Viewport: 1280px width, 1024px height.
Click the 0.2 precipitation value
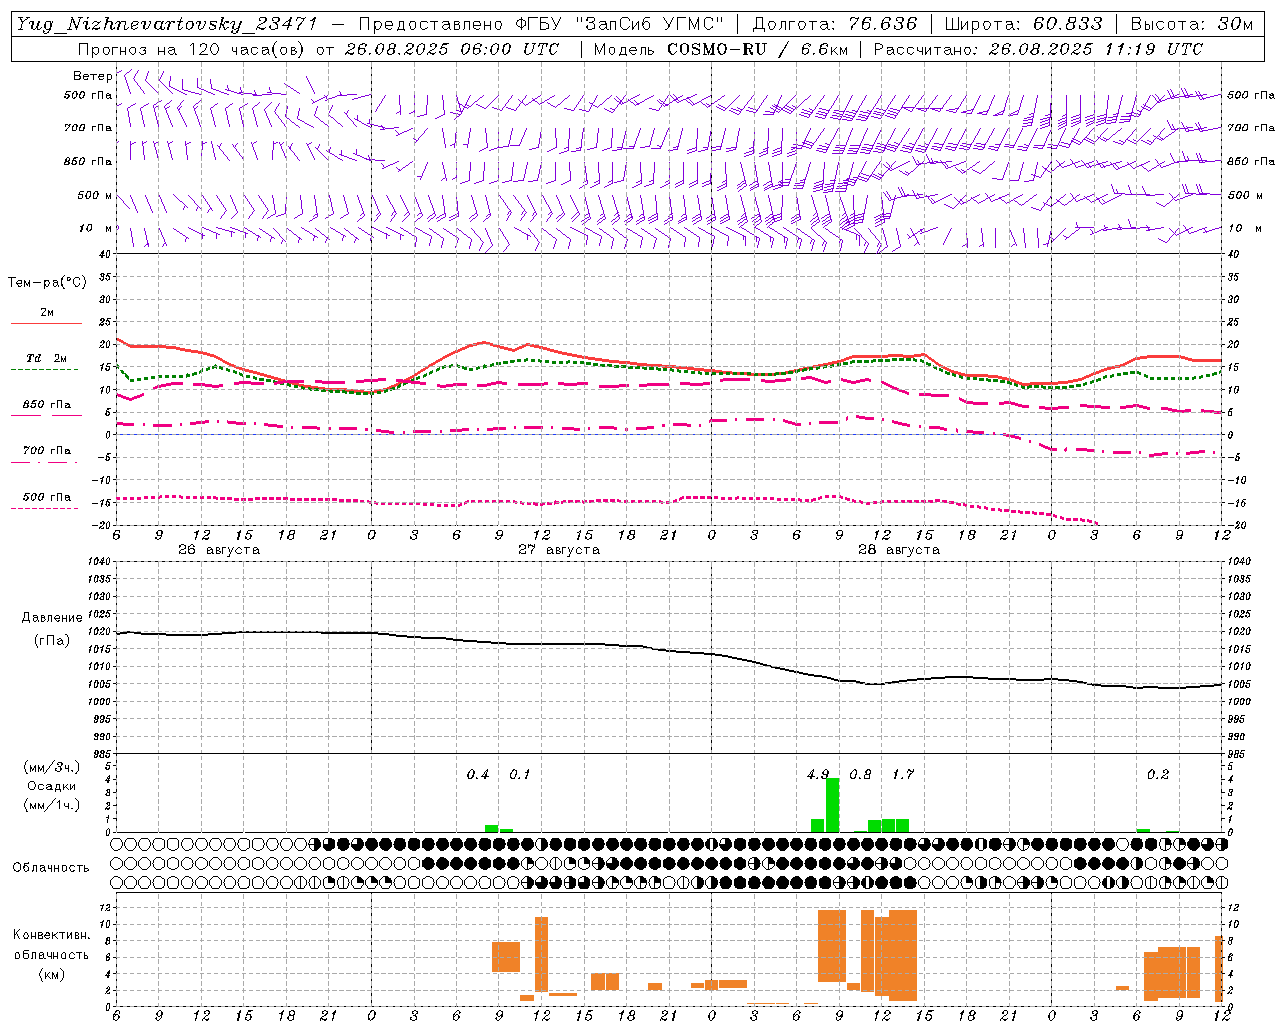click(1158, 775)
